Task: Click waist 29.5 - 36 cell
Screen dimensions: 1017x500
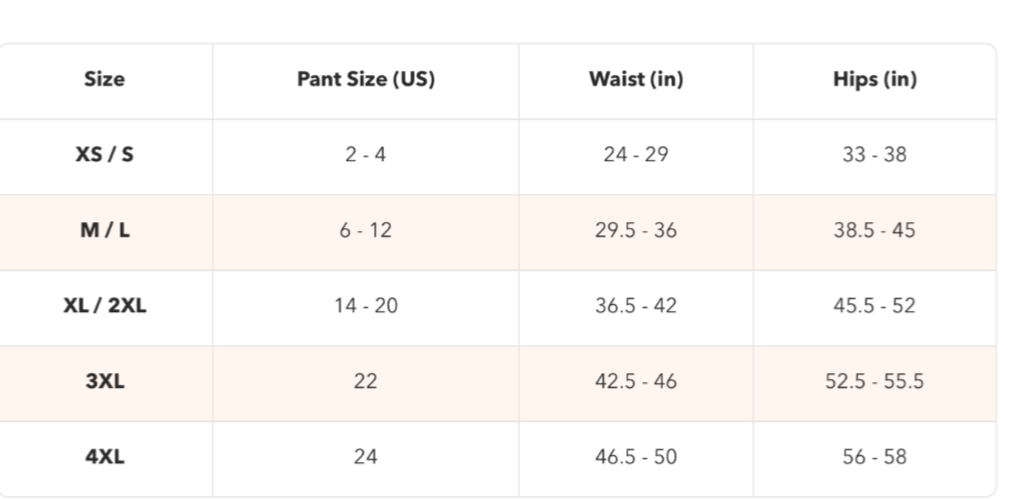Action: pyautogui.click(x=636, y=230)
